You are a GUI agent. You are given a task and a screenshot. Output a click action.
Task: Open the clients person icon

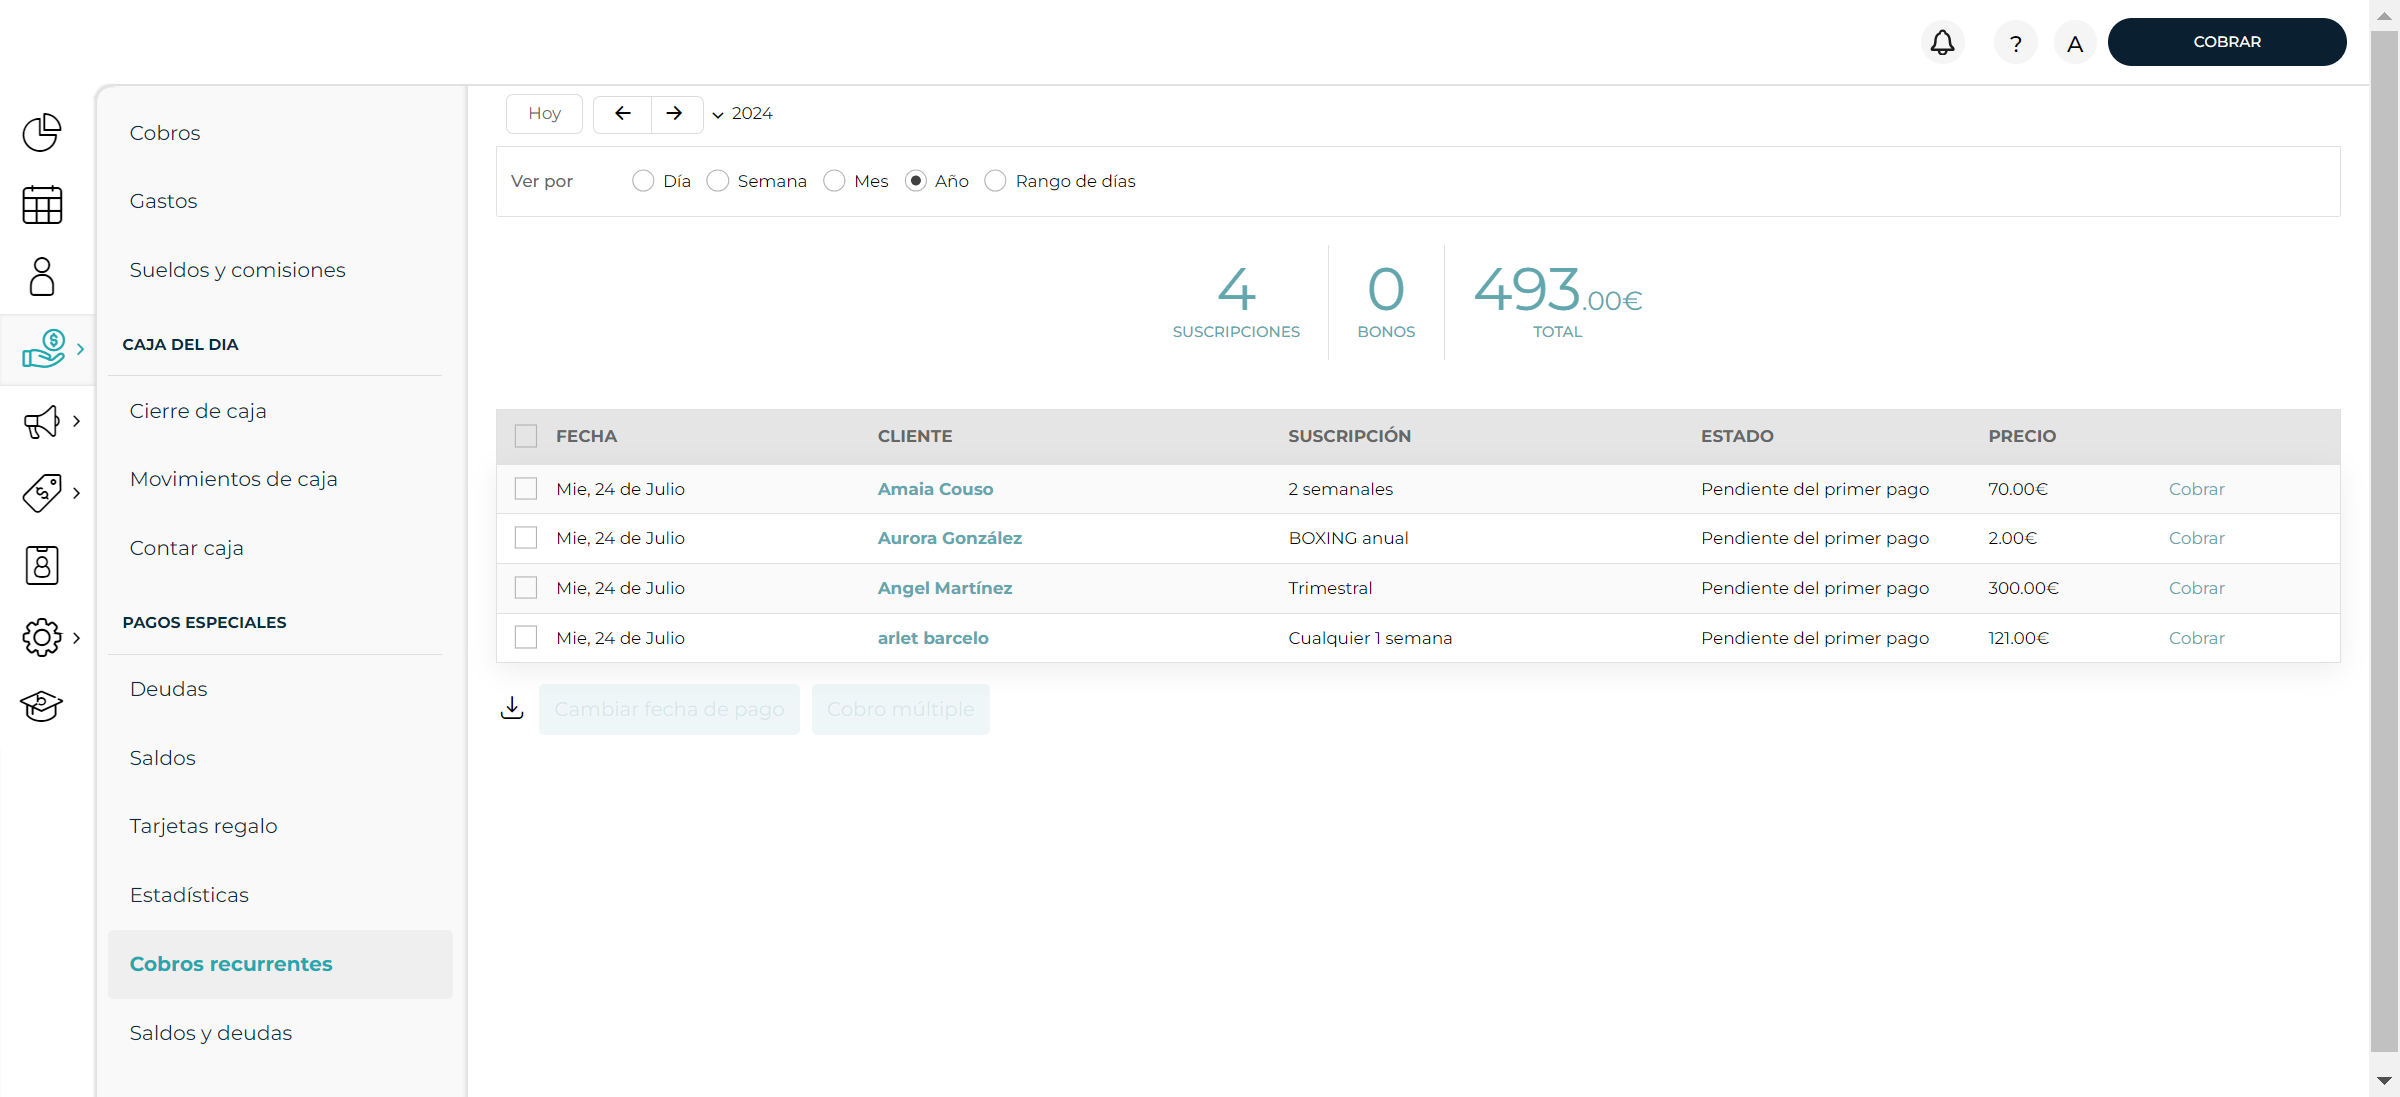click(42, 277)
